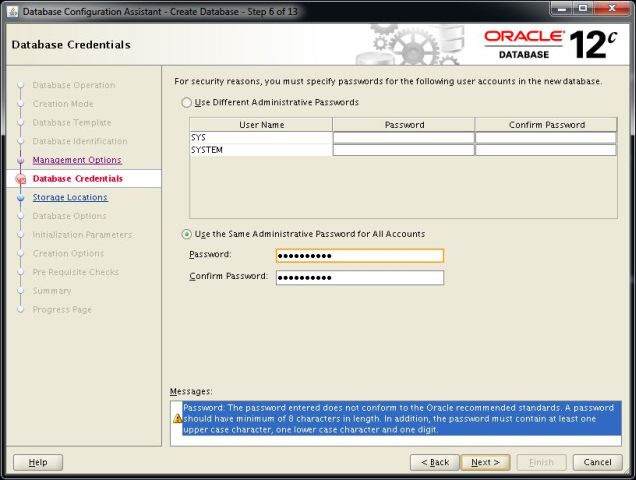Click the SYSTEM confirm password cell
The height and width of the screenshot is (480, 636).
546,150
